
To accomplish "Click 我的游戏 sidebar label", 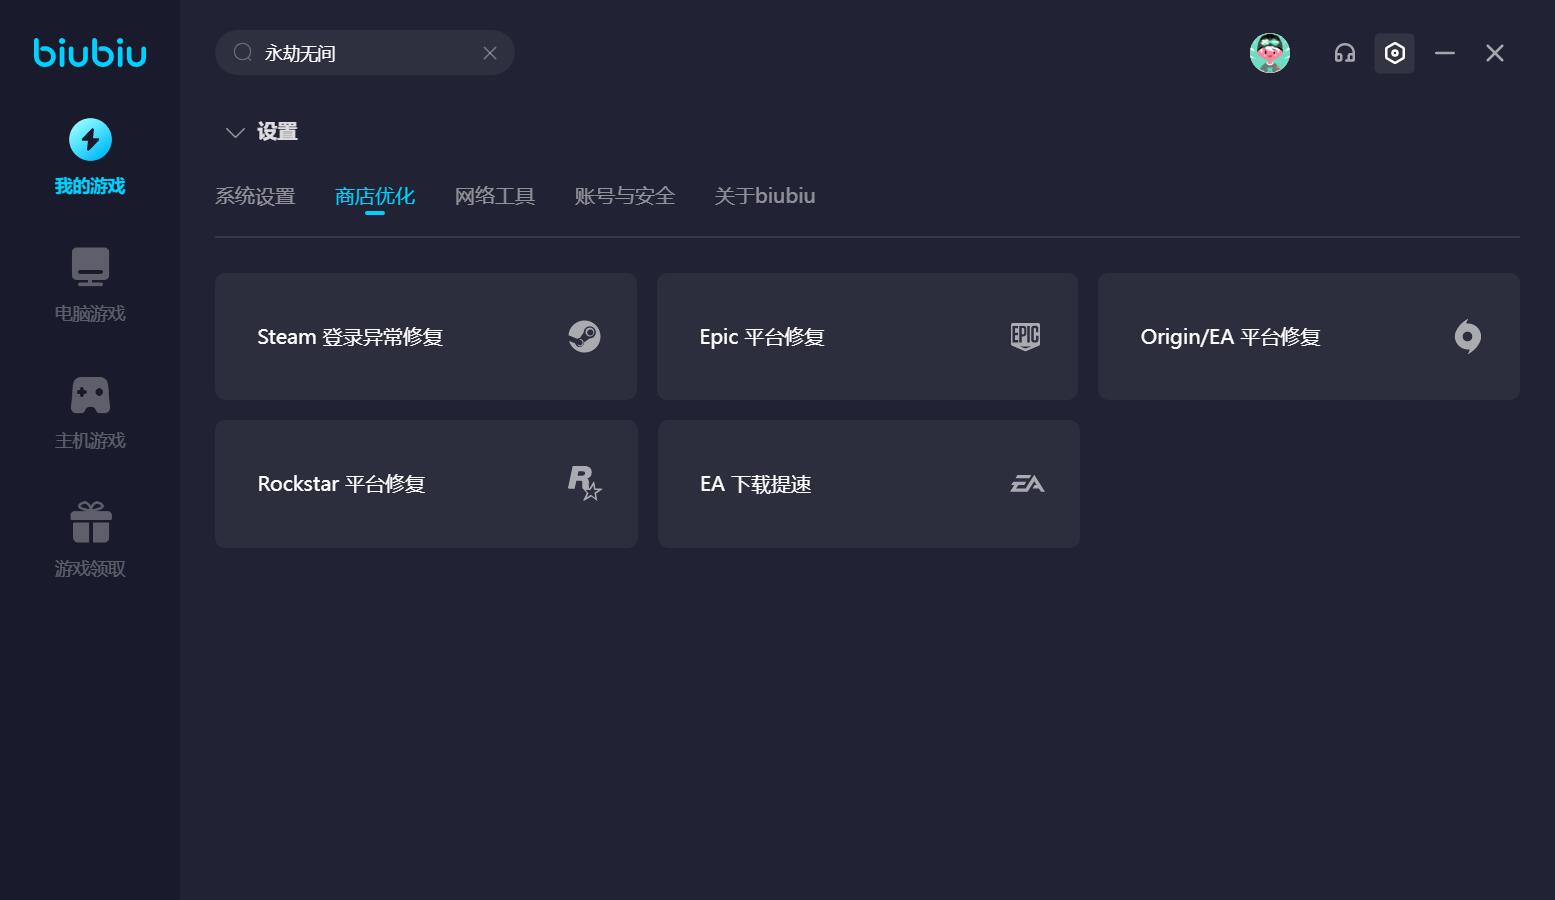I will tap(90, 186).
